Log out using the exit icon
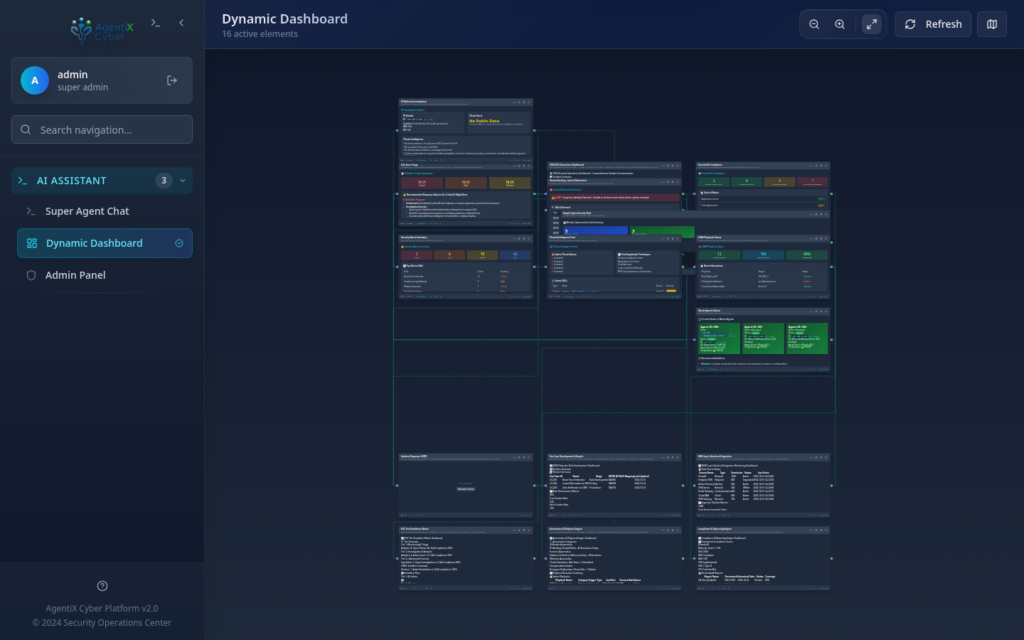The height and width of the screenshot is (640, 1024). pyautogui.click(x=172, y=80)
